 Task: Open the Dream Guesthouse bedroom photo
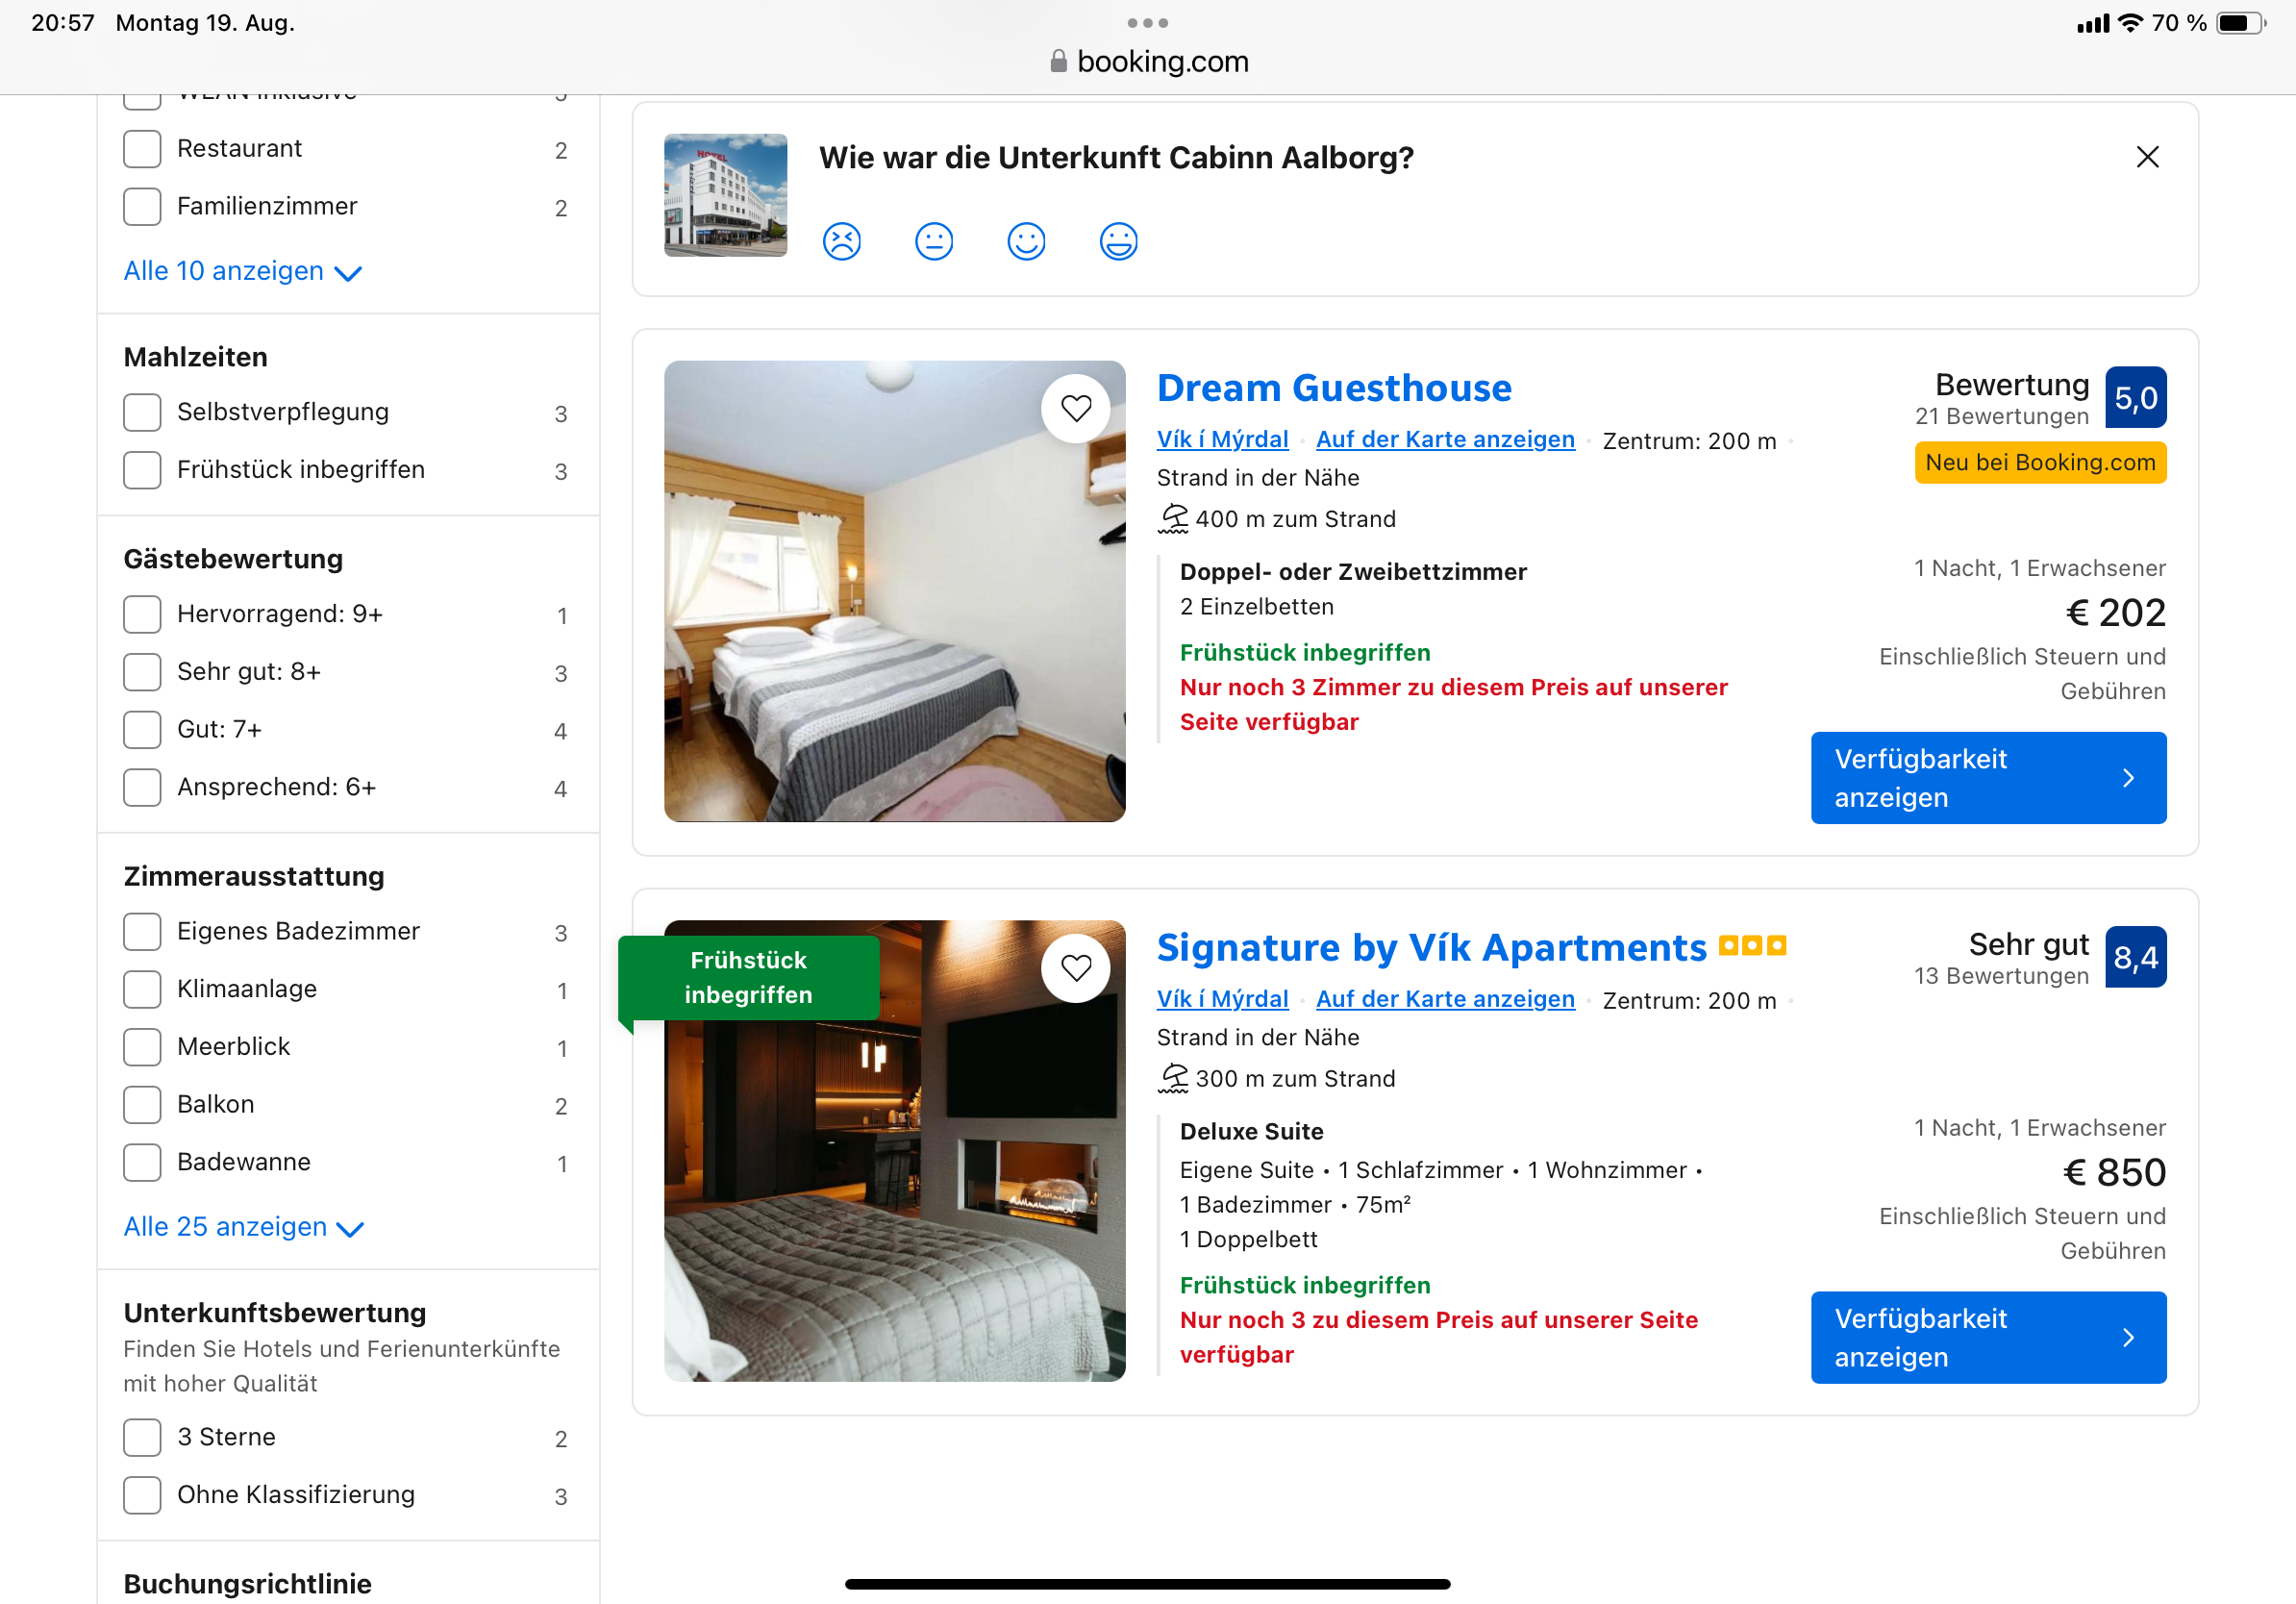pos(894,591)
